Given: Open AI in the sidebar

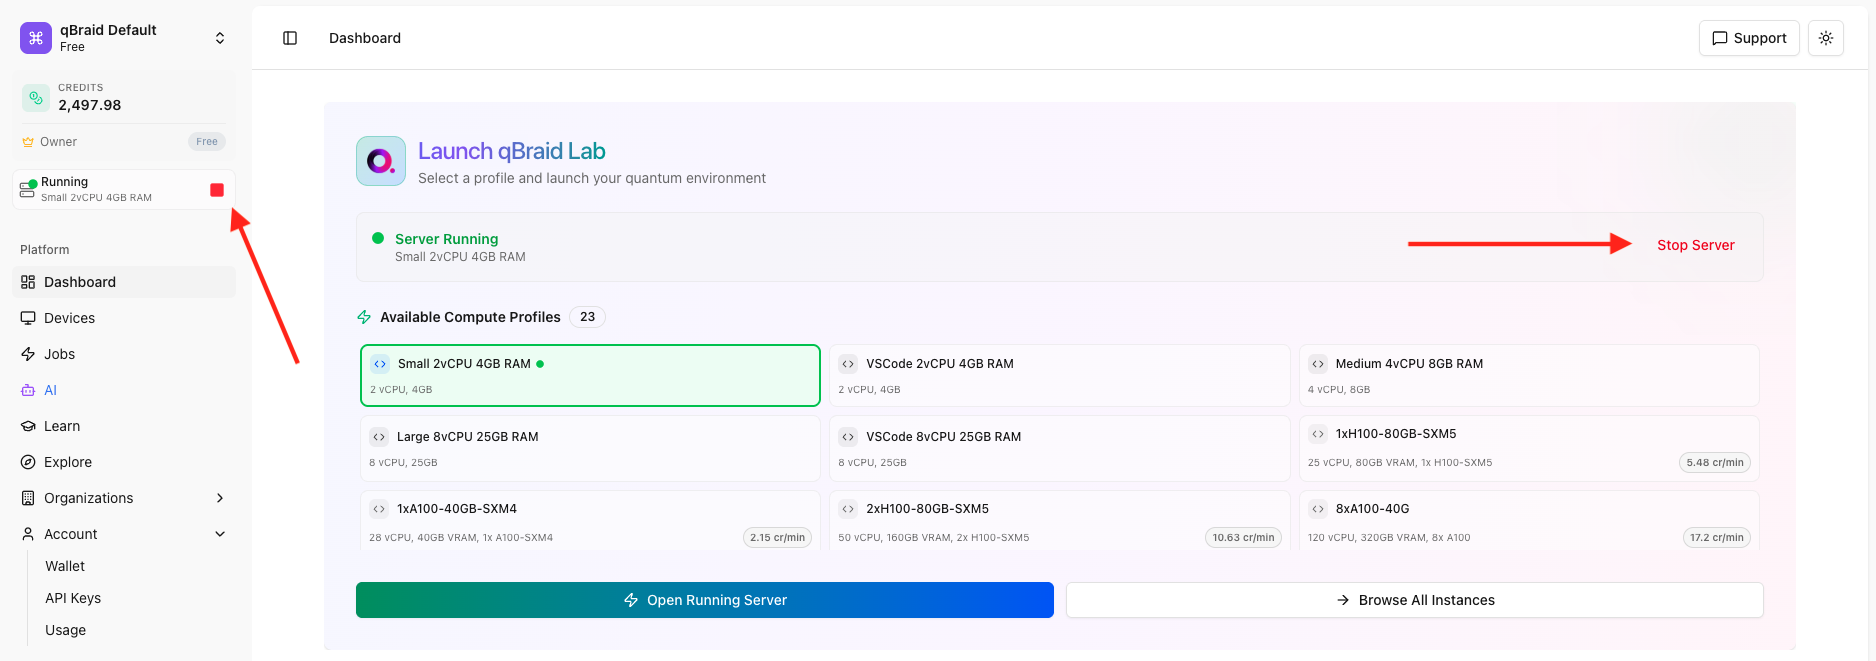Looking at the screenshot, I should click(124, 390).
